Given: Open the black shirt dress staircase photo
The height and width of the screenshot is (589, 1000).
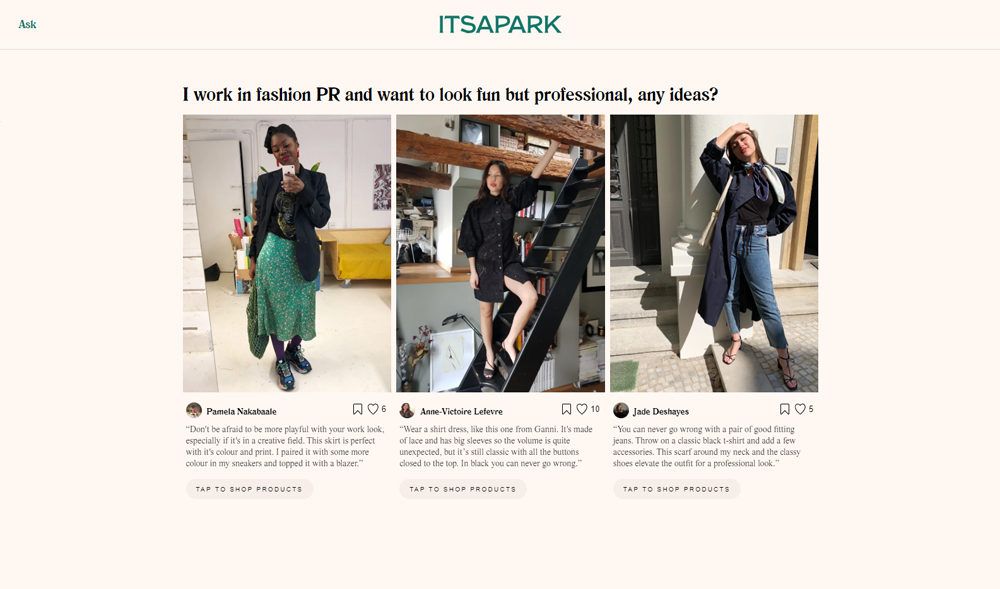Looking at the screenshot, I should pyautogui.click(x=500, y=253).
